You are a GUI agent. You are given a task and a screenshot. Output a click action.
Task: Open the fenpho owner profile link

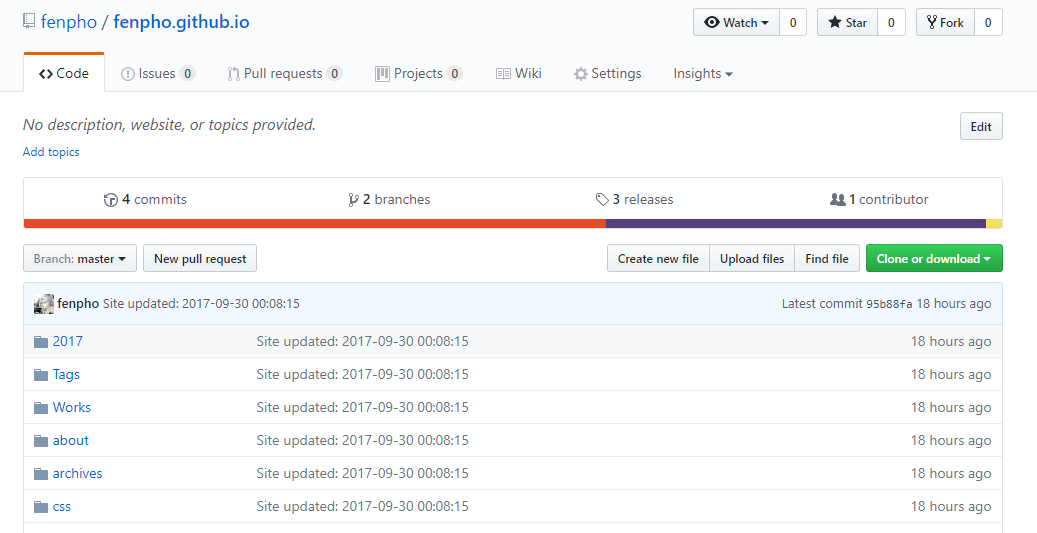point(69,22)
